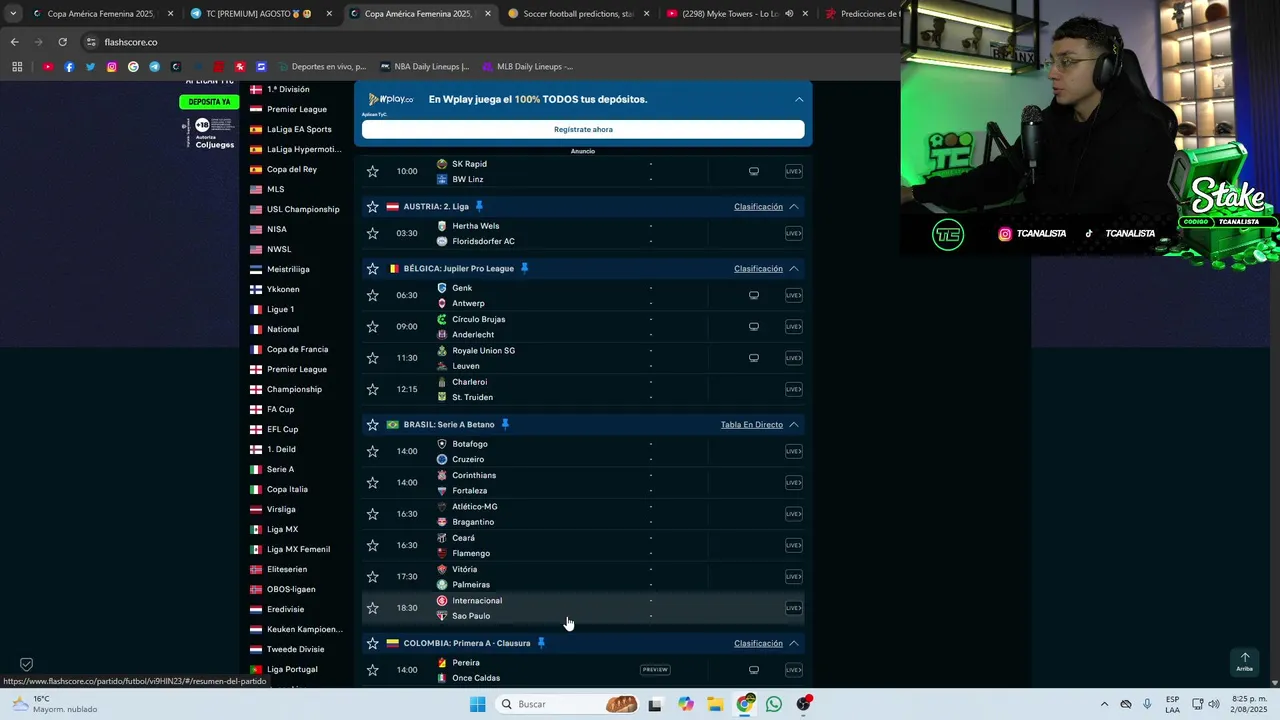
Task: Collapse the COLOMBIA Primera A Clausura section
Action: [793, 643]
